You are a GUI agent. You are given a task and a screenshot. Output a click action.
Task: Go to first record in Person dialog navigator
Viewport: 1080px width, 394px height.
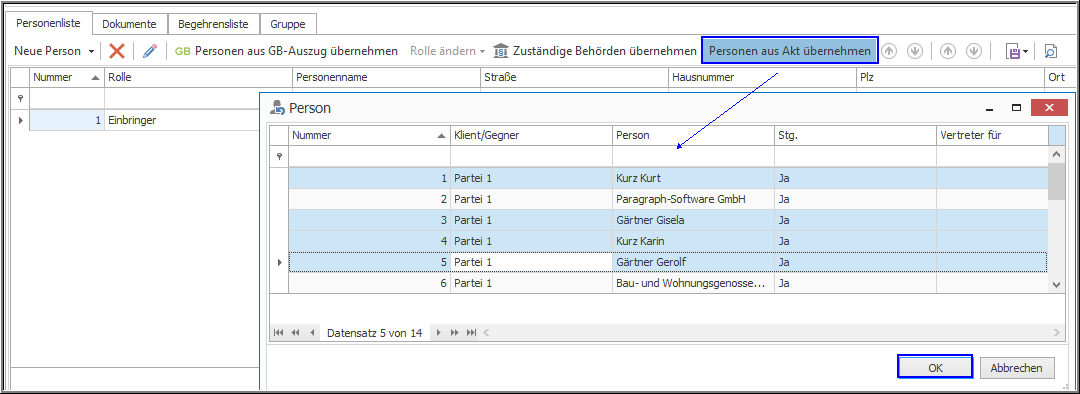point(279,333)
